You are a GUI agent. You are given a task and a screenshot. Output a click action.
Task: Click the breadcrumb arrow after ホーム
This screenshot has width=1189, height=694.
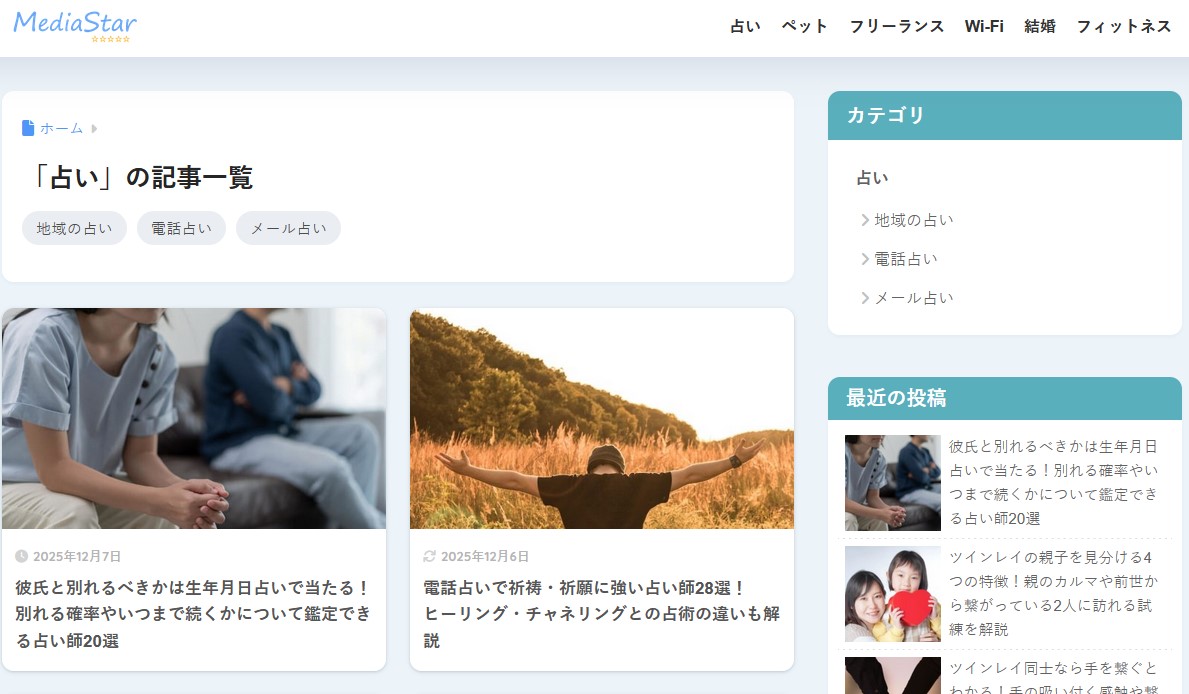94,128
